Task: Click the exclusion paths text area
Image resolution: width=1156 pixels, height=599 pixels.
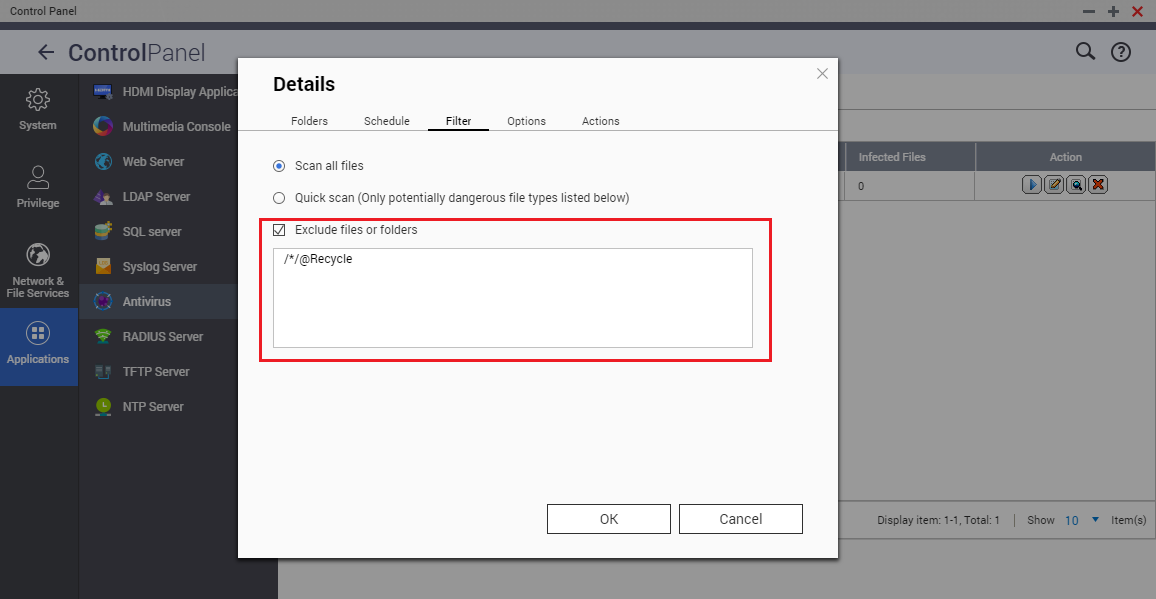Action: click(x=512, y=298)
